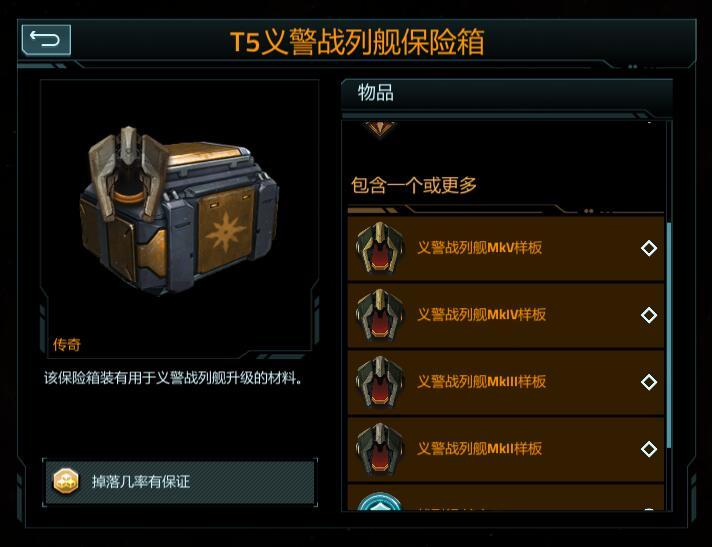Click the 掉落几率有保证 button
This screenshot has height=547, width=712.
tap(180, 482)
